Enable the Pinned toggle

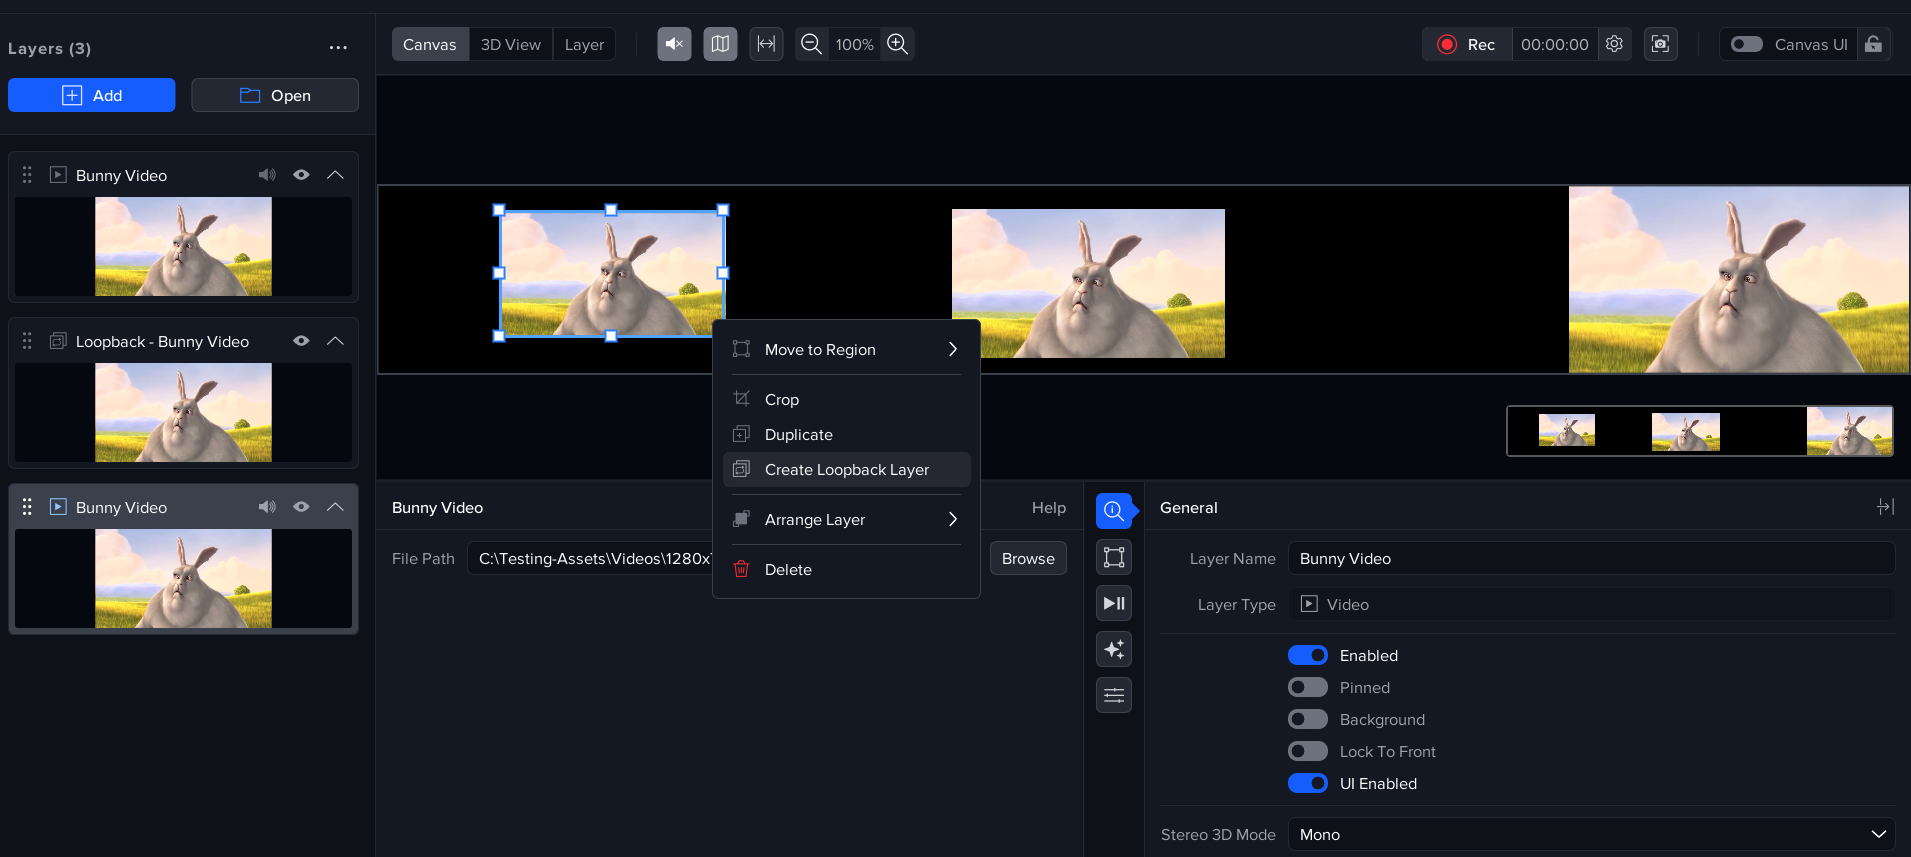tap(1308, 688)
